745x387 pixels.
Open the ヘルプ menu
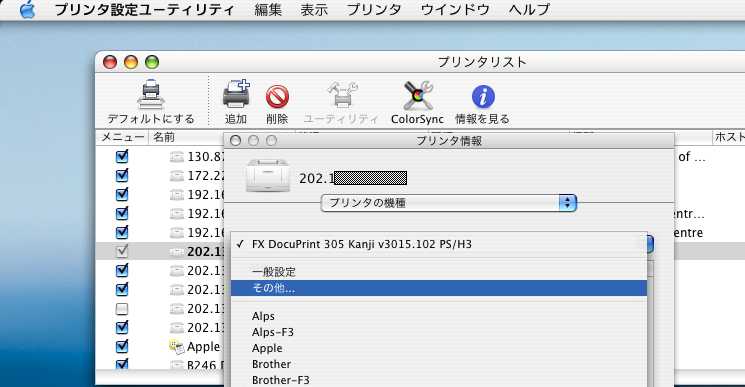(529, 9)
